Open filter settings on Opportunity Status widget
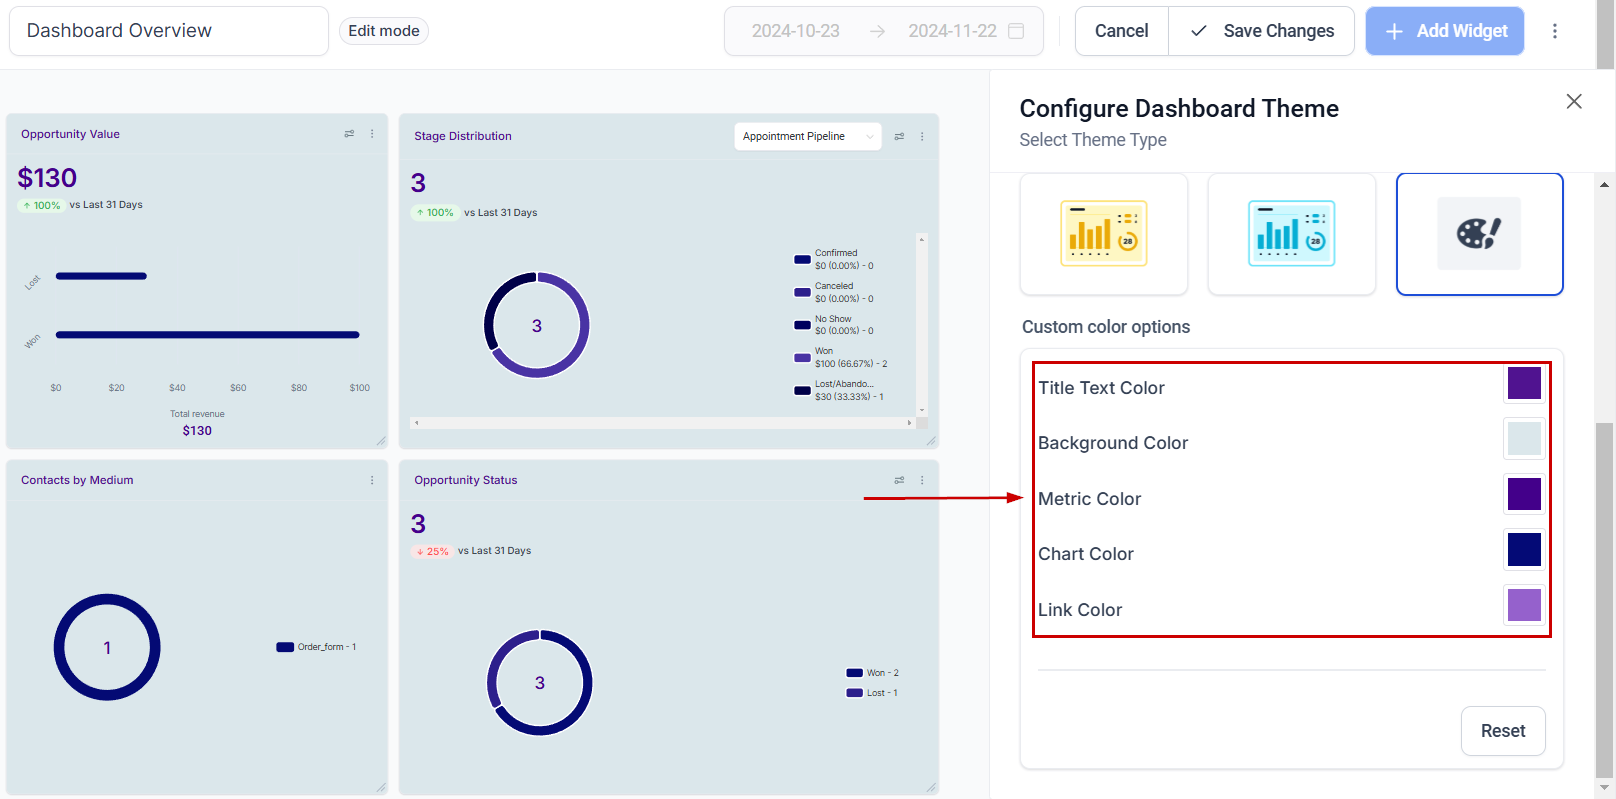The image size is (1616, 799). (899, 480)
